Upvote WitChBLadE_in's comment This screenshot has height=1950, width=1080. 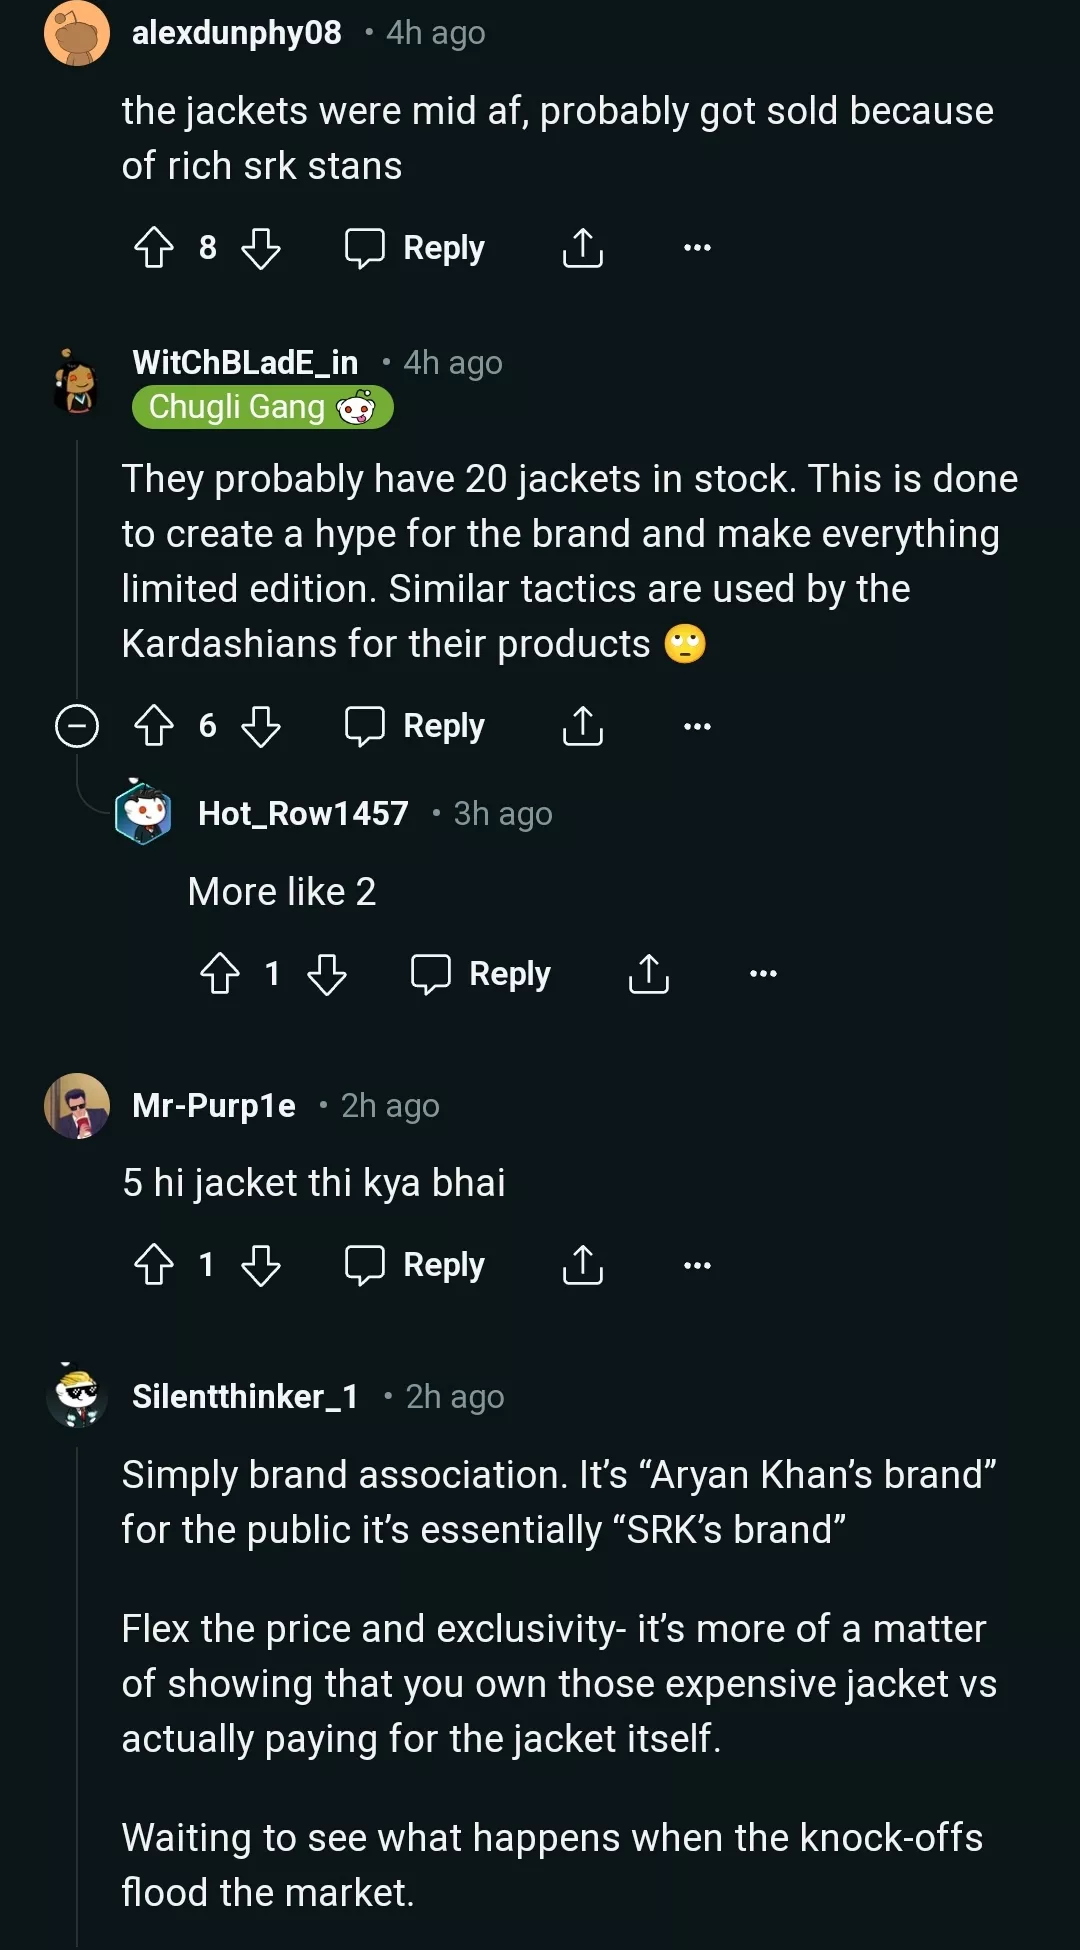pos(154,726)
